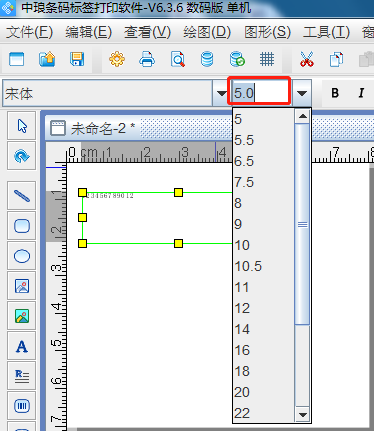The width and height of the screenshot is (374, 431).
Task: Choose font size 22 from list
Action: point(263,413)
